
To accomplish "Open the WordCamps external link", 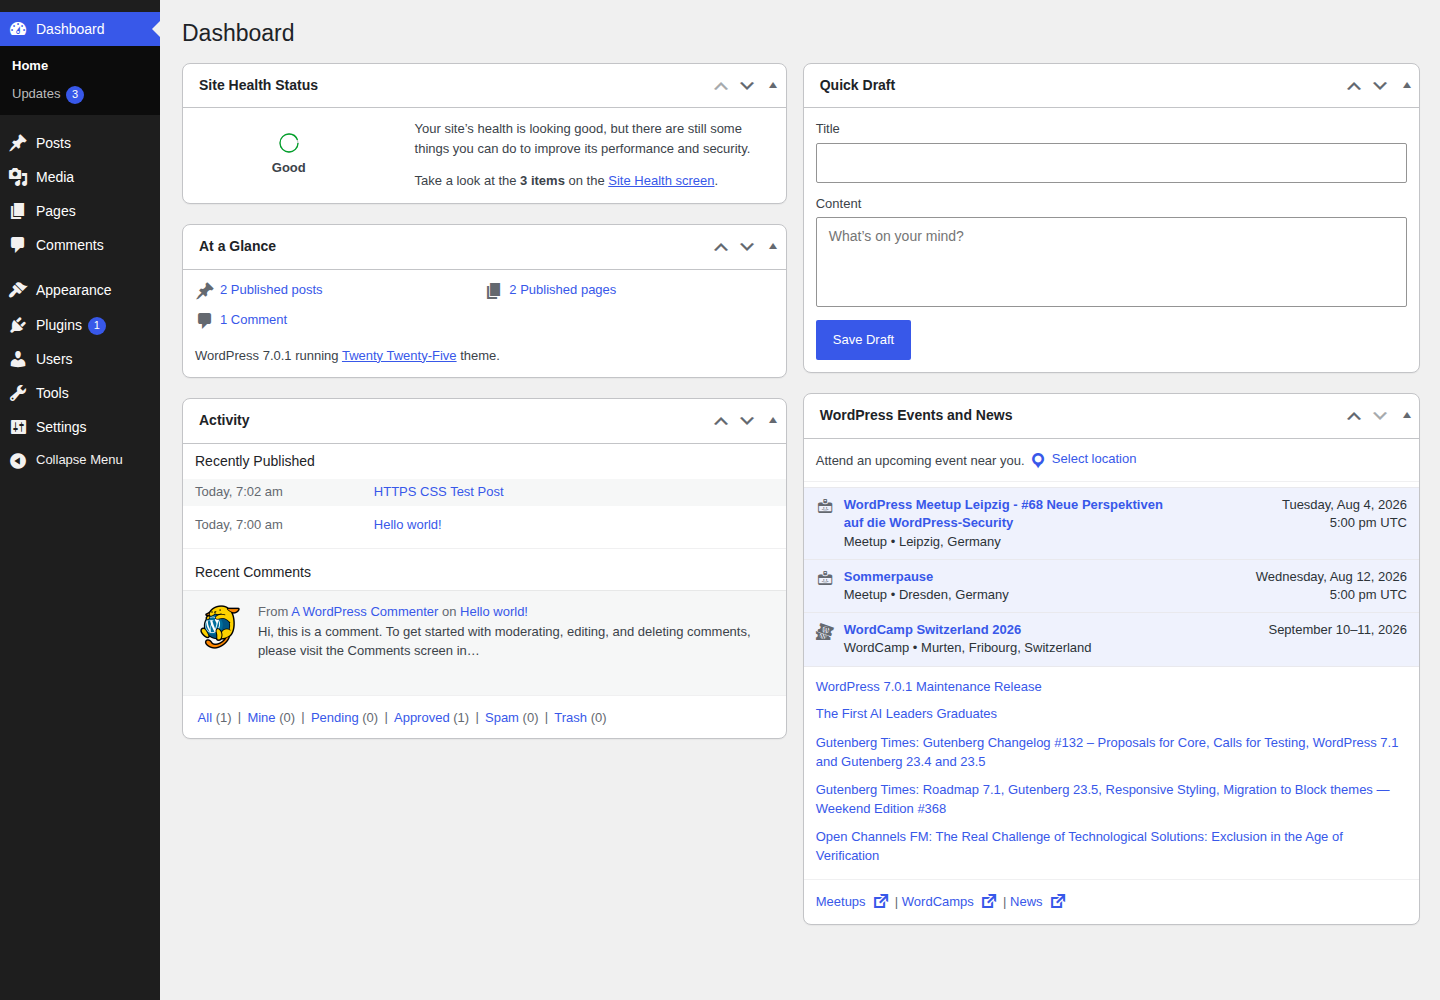I will pos(948,902).
